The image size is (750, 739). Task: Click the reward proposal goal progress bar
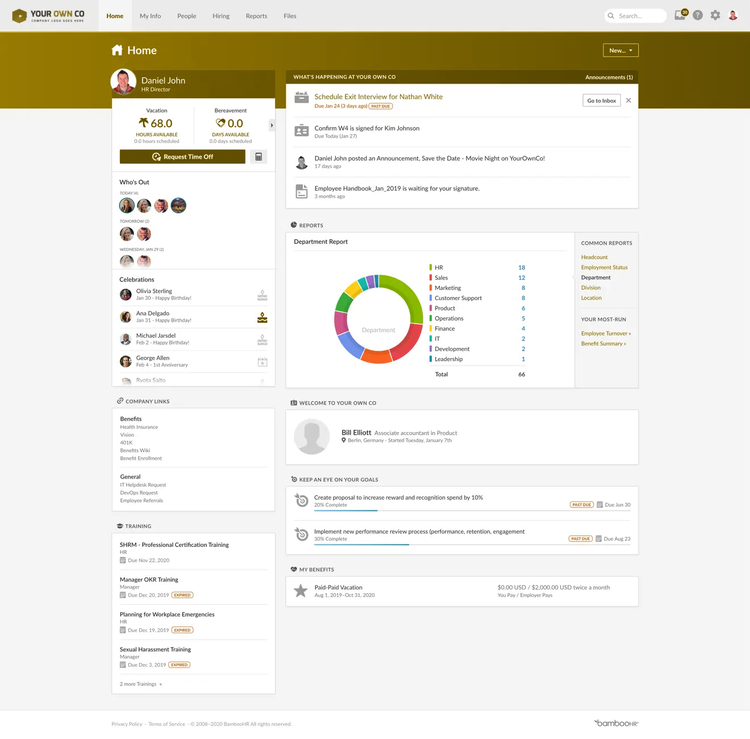[x=472, y=510]
